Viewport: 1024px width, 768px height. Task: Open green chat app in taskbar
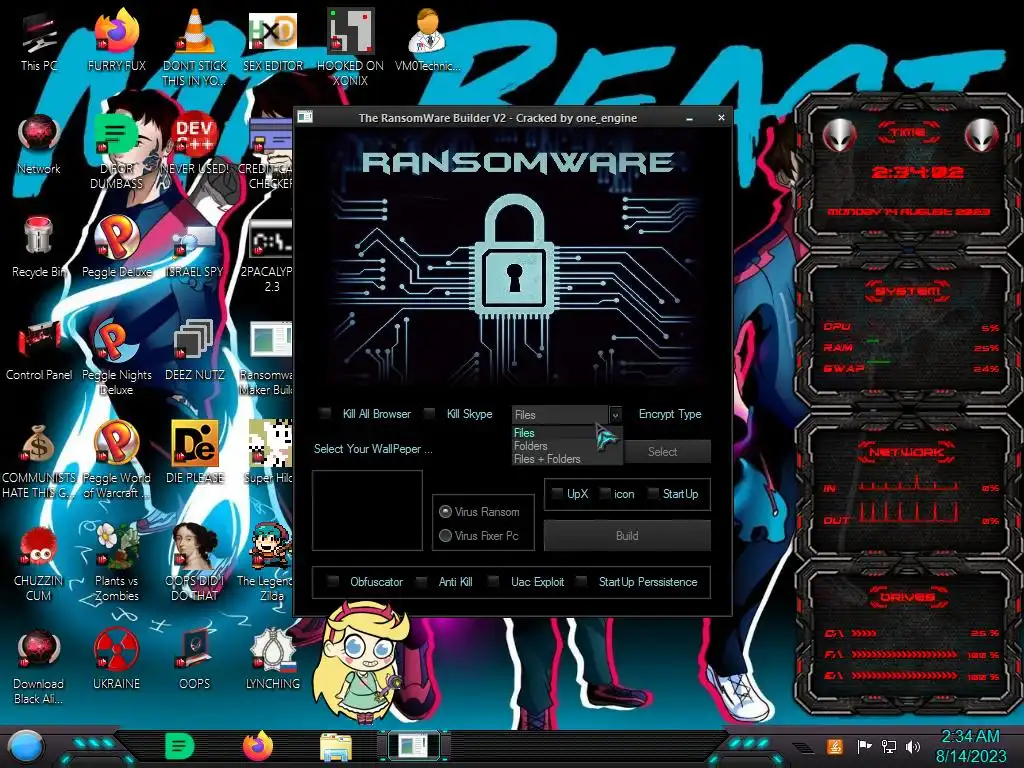tap(180, 746)
